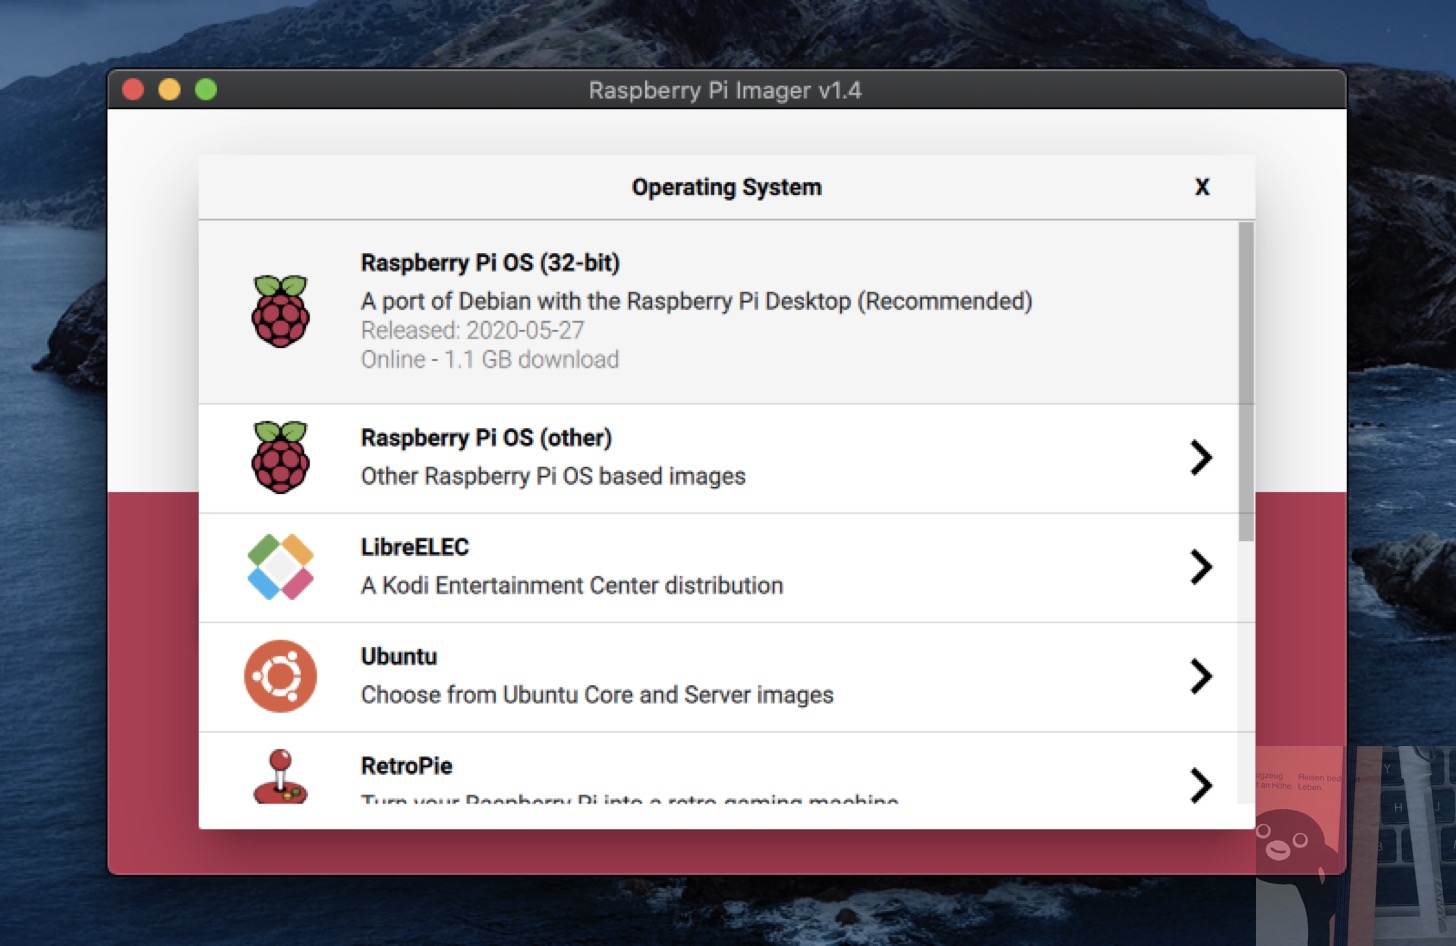
Task: Click the Raspberry Pi OS (other) raspberry logo
Action: click(x=280, y=457)
